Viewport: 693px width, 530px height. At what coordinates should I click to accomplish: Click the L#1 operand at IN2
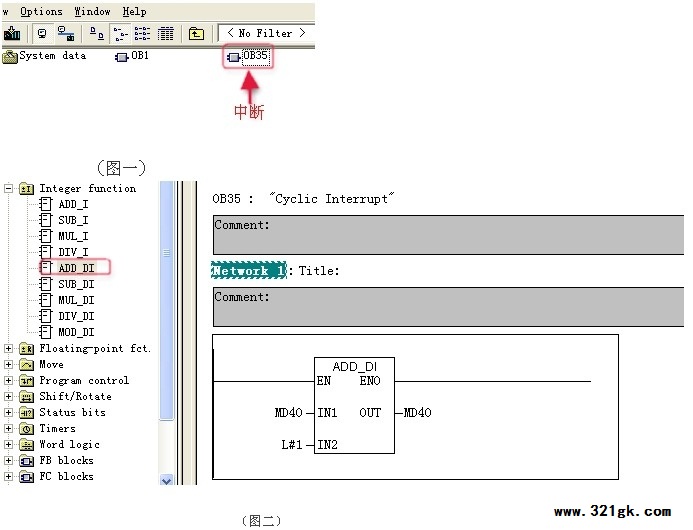pos(292,445)
